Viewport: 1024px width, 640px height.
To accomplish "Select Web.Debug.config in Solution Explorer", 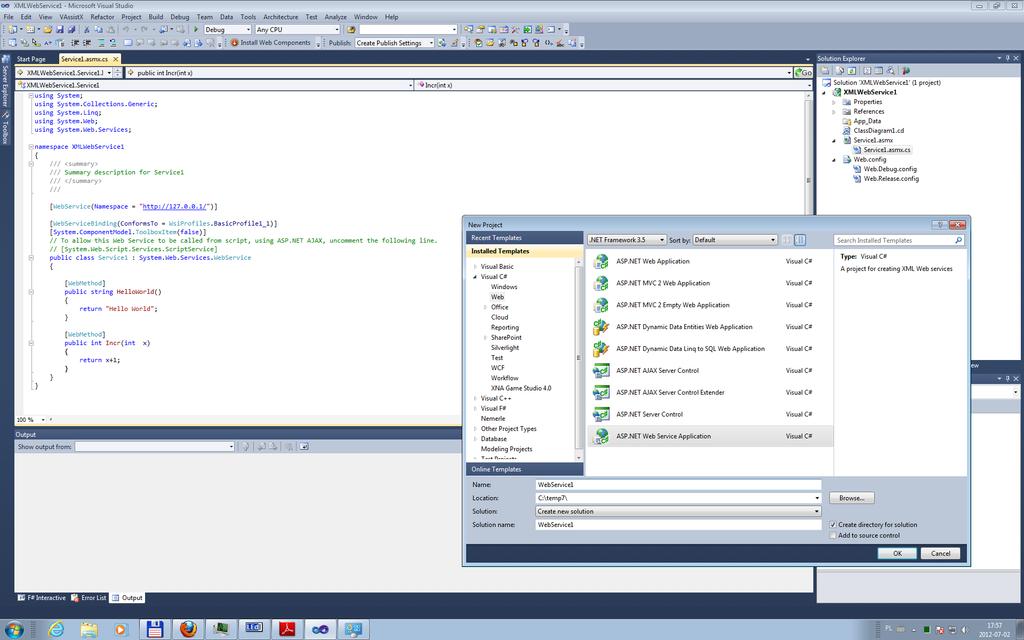I will pos(889,169).
